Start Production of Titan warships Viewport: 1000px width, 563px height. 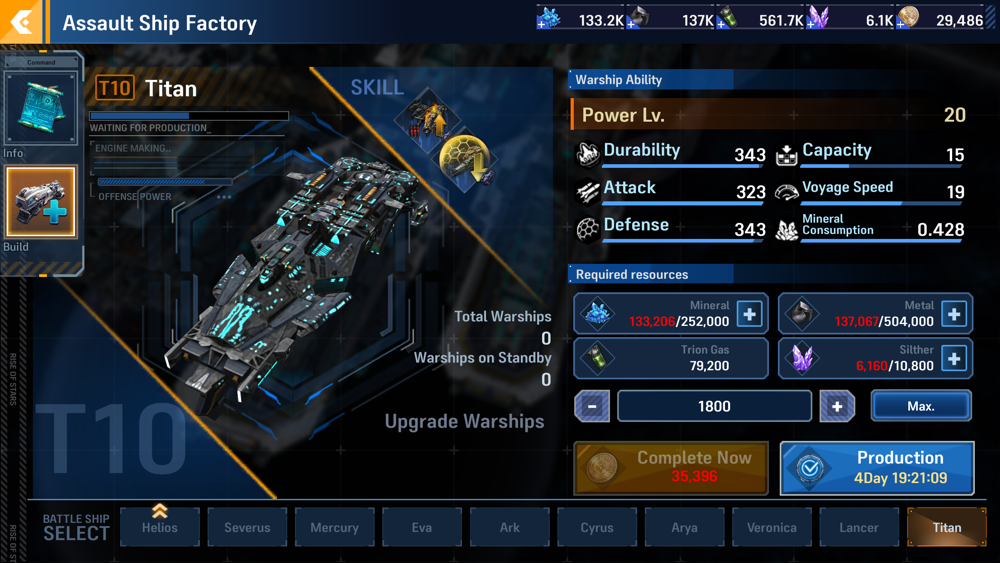877,468
